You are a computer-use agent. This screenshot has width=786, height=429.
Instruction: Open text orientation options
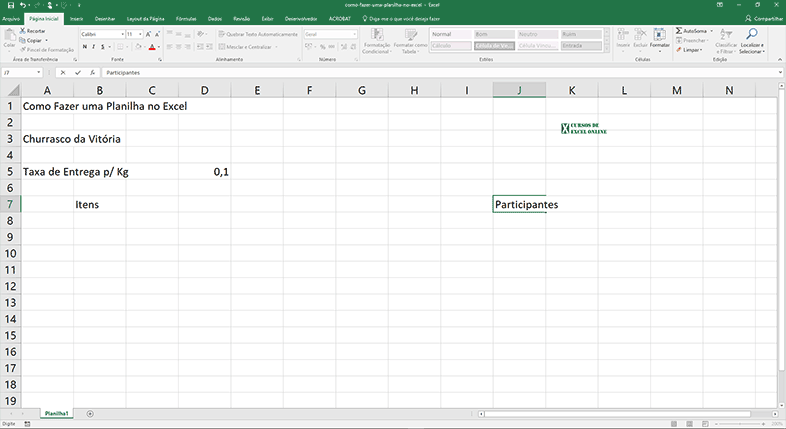(x=201, y=34)
